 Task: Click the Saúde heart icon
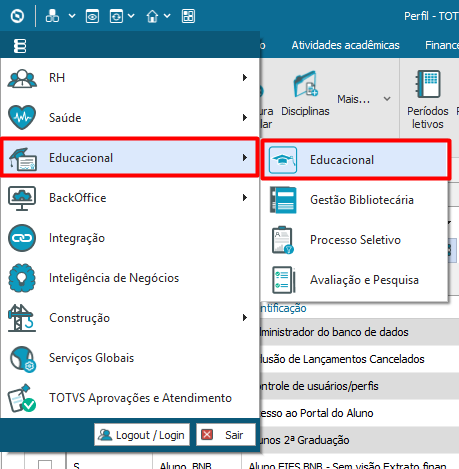[22, 117]
